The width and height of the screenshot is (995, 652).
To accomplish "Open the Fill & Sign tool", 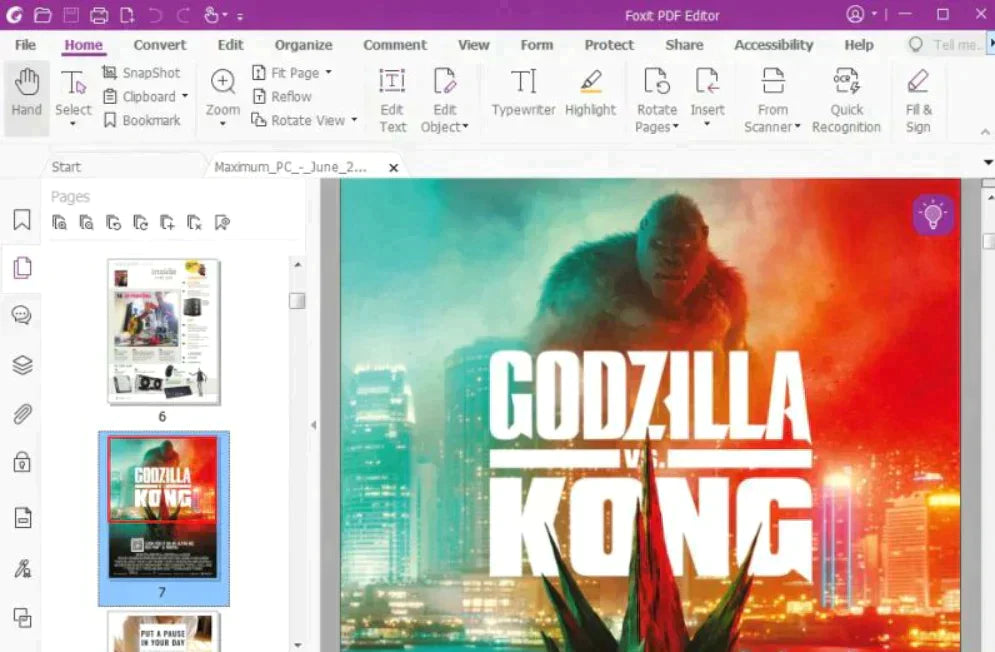I will click(x=918, y=100).
